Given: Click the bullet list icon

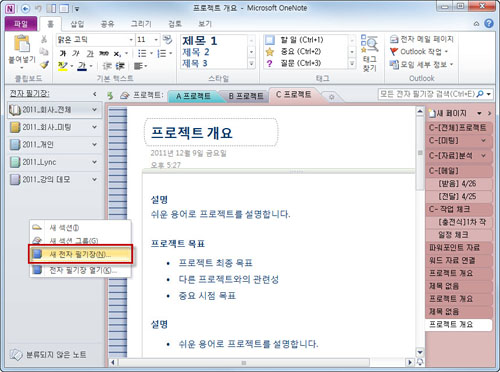Looking at the screenshot, I should pos(142,53).
